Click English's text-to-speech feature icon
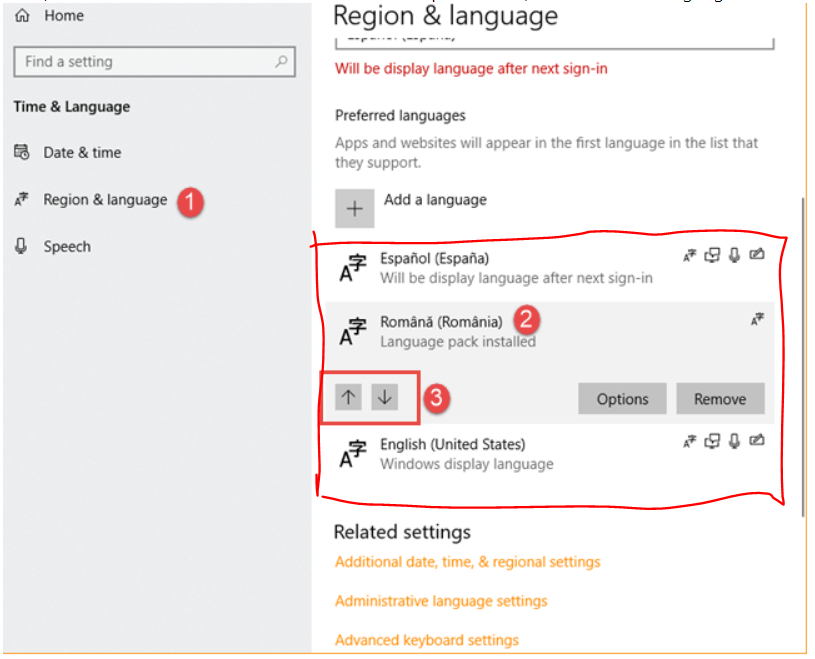 [712, 442]
